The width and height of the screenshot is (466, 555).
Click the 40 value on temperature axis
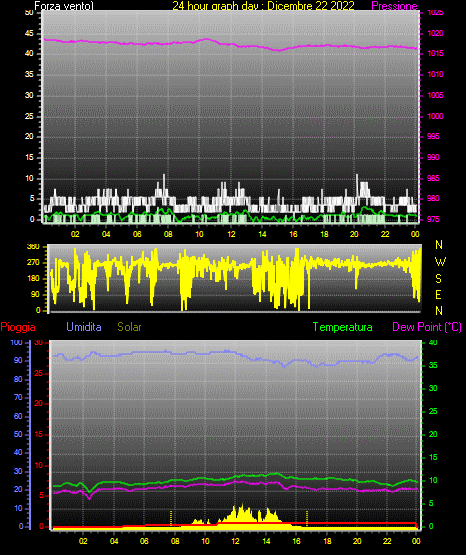[433, 342]
